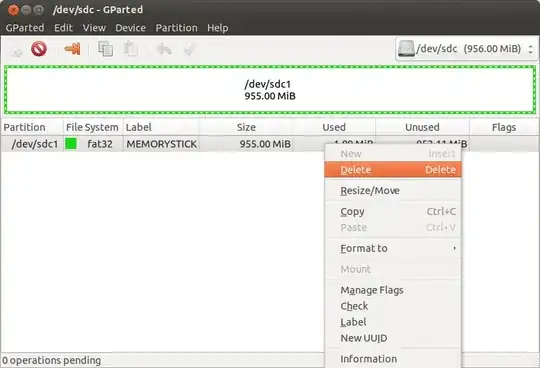Image resolution: width=540 pixels, height=368 pixels.
Task: Click the greyed Mount context menu entry
Action: point(393,269)
